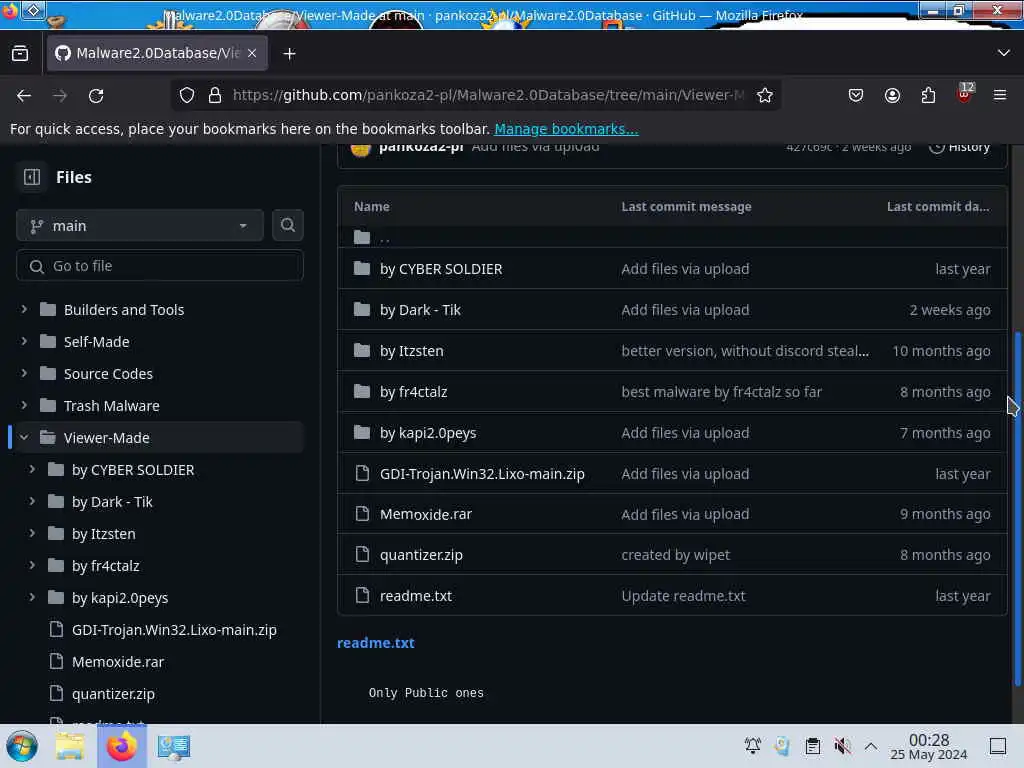Open by Itzsten folder in table
This screenshot has height=768, width=1024.
pos(411,351)
